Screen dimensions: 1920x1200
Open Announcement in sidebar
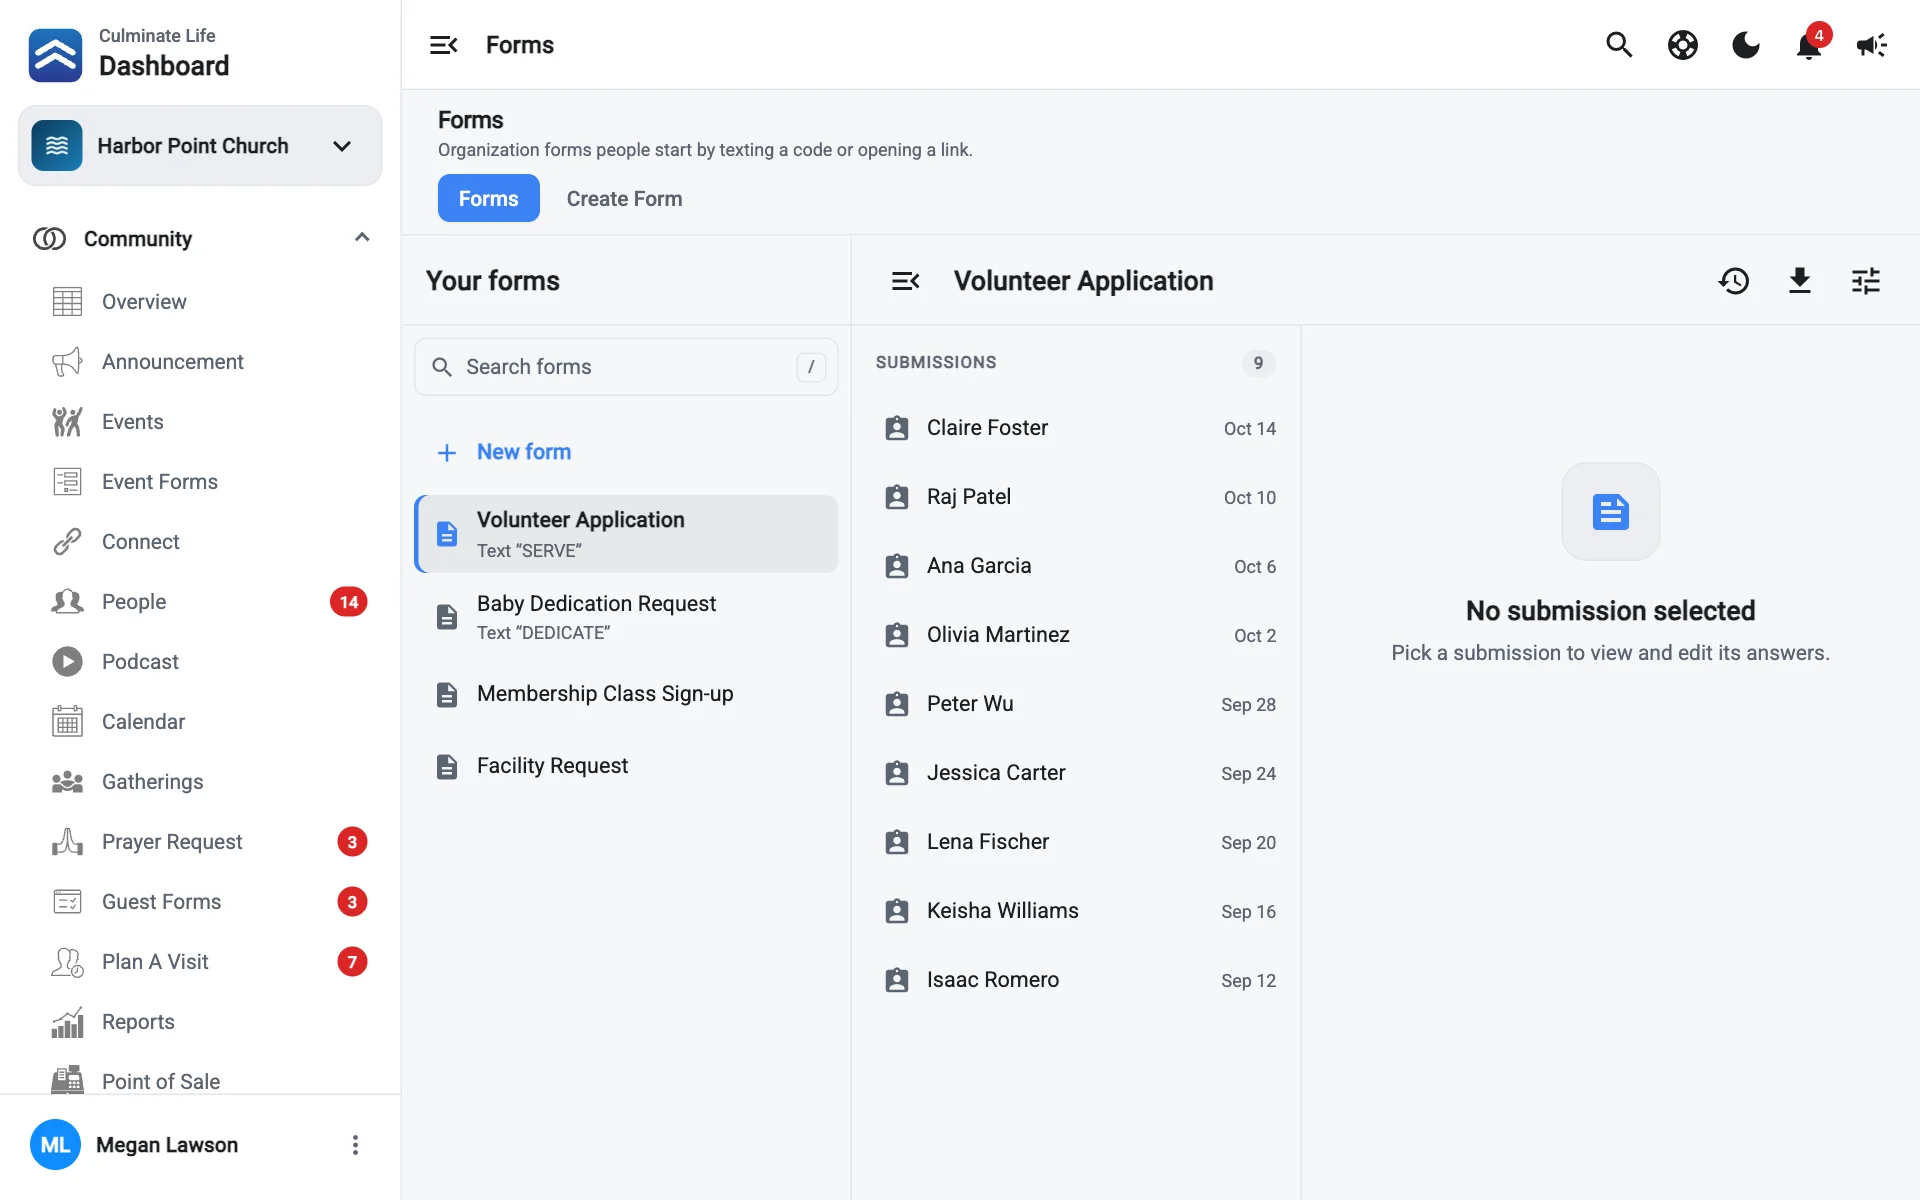200,362
